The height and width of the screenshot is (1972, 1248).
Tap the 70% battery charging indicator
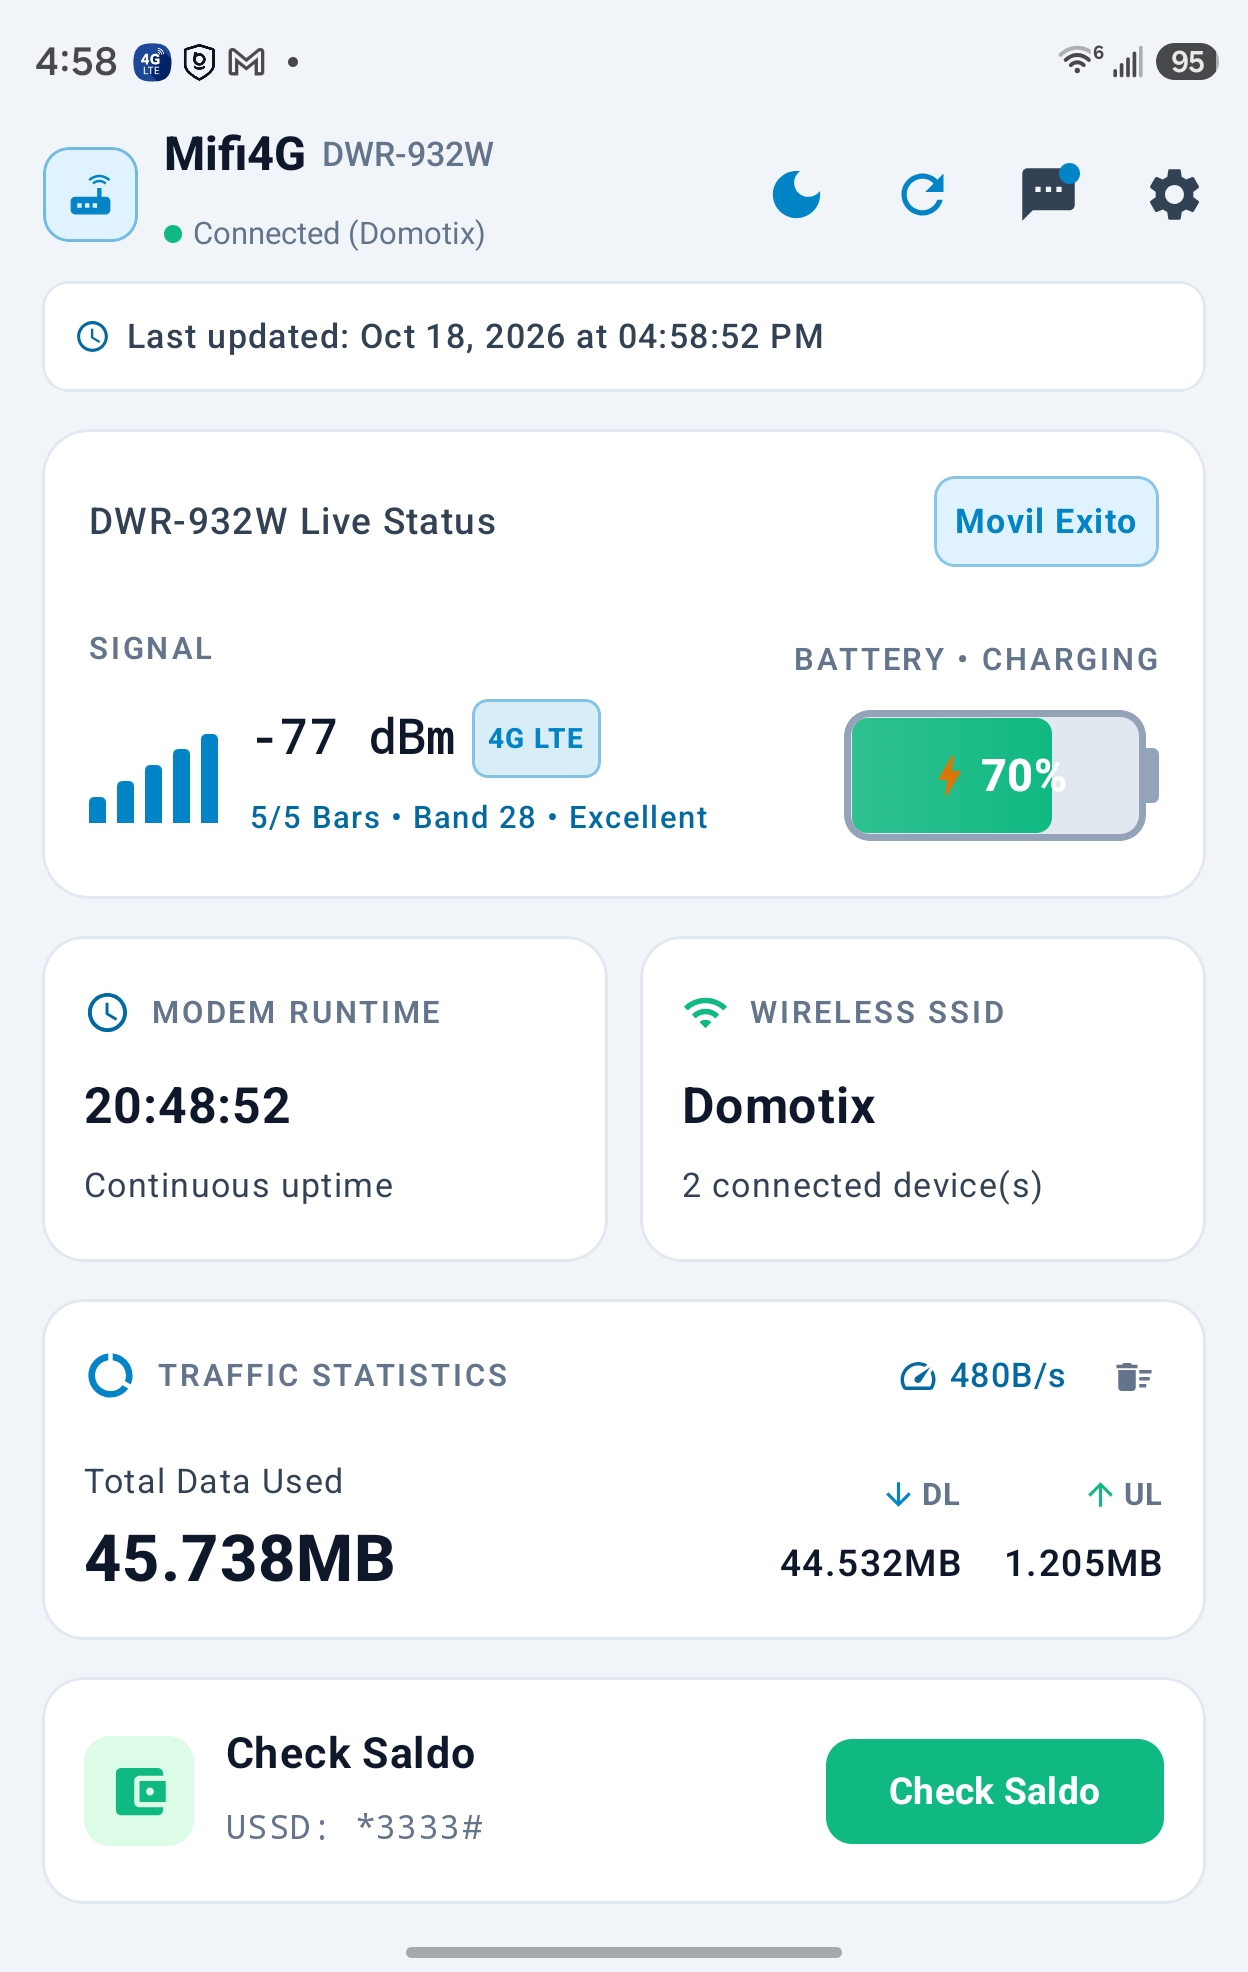point(1000,775)
